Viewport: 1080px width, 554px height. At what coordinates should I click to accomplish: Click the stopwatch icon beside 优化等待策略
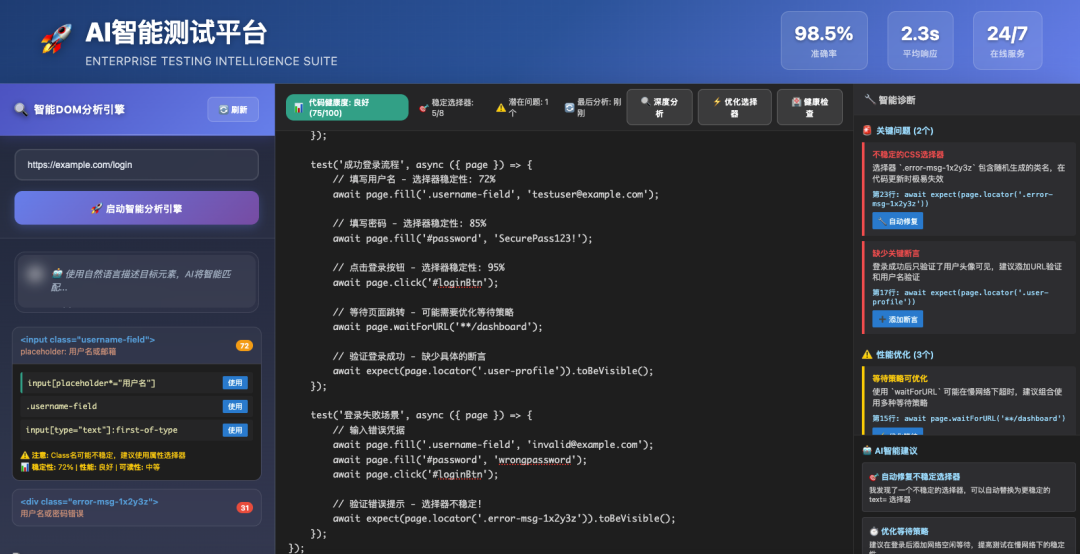874,531
